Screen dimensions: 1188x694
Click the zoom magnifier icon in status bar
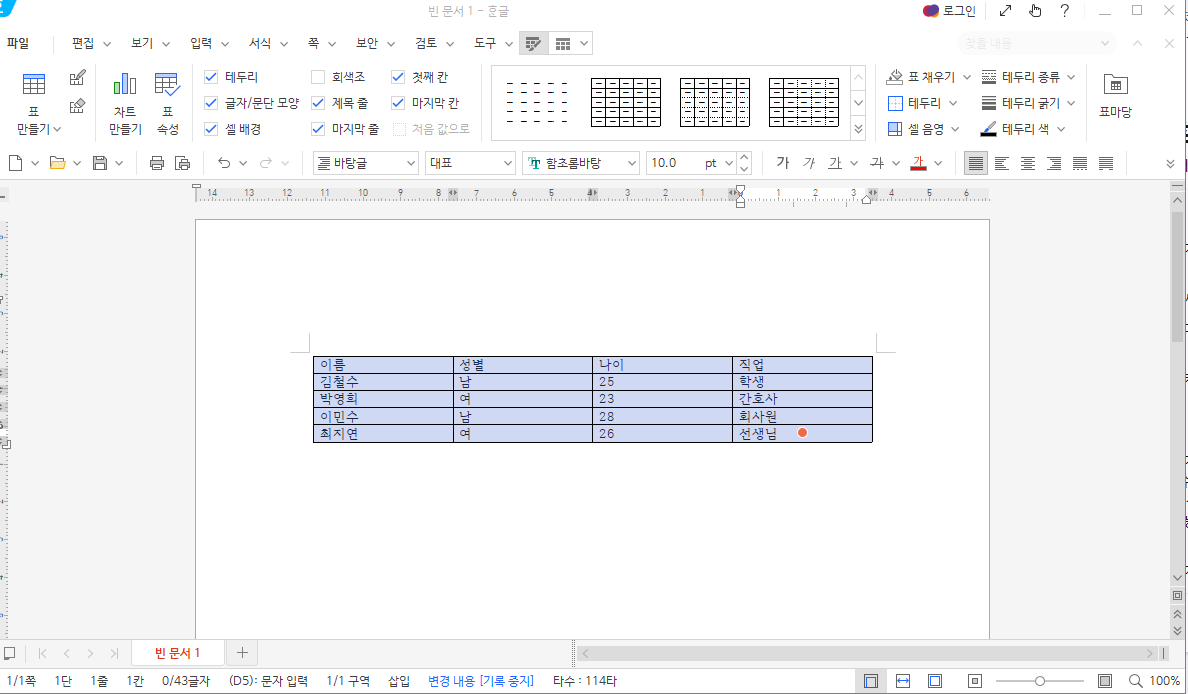1135,681
